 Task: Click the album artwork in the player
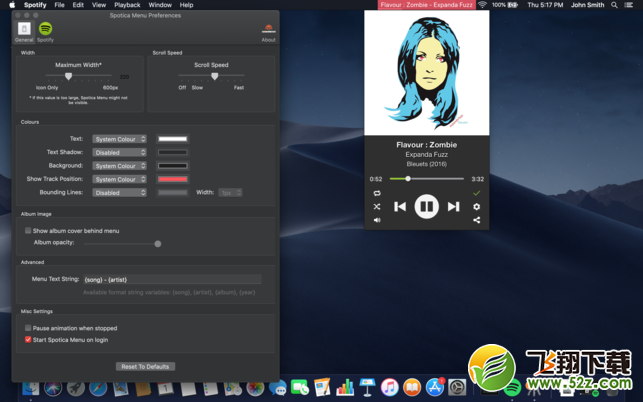(x=426, y=73)
